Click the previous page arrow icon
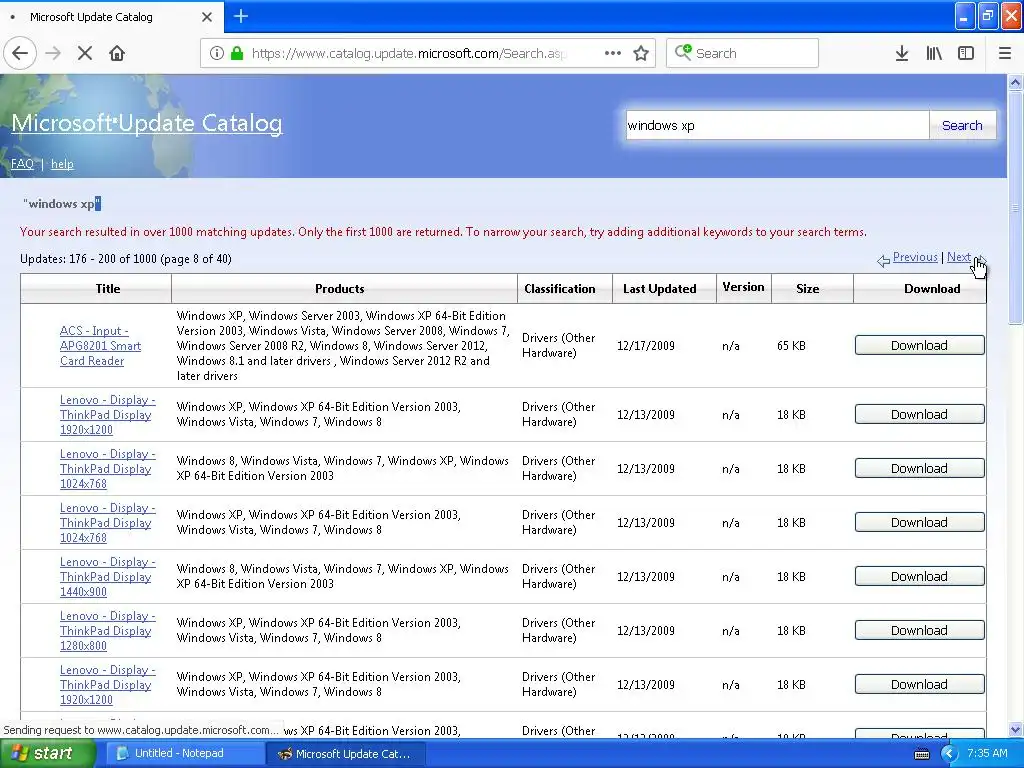Screen dimensions: 1024x768 pyautogui.click(x=883, y=261)
